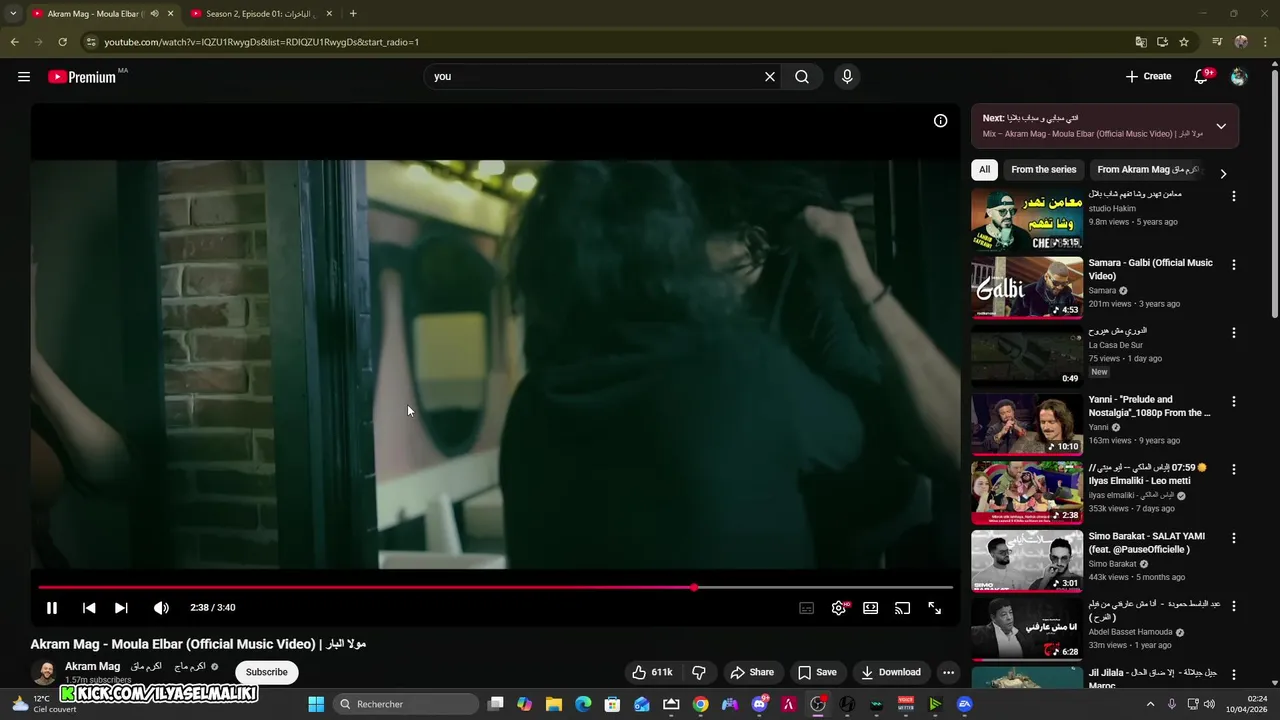The width and height of the screenshot is (1280, 720).
Task: Open options for Simo Barakat SALAT YAMI
Action: (x=1233, y=538)
